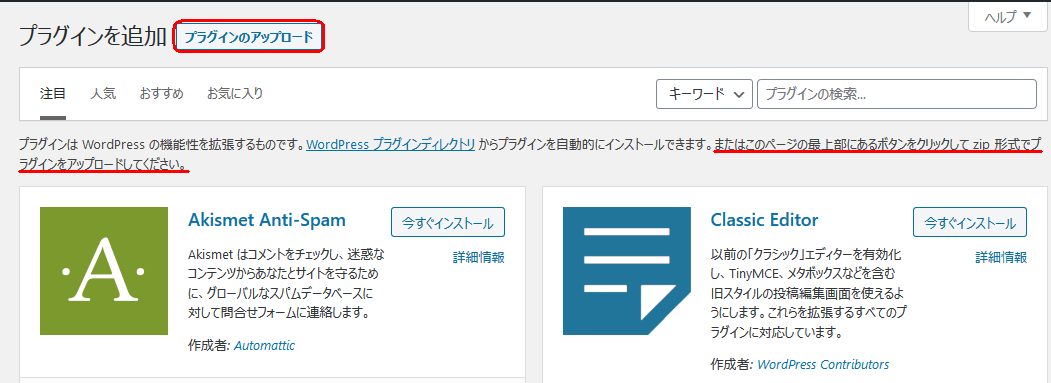
Task: Open the ヘルプ dropdown tab
Action: [1007, 17]
